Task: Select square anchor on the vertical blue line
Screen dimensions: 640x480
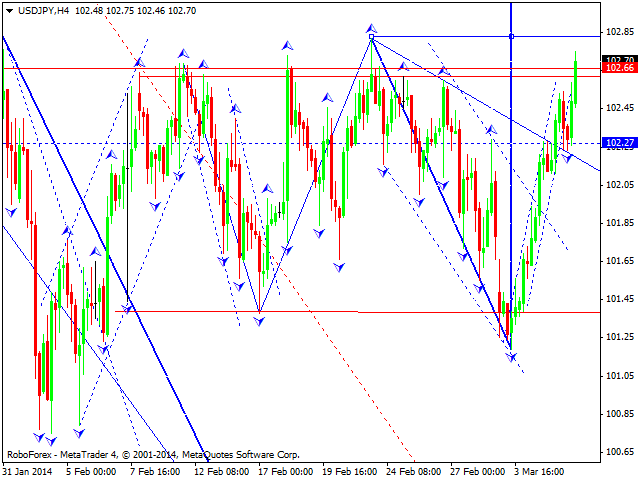Action: click(512, 36)
